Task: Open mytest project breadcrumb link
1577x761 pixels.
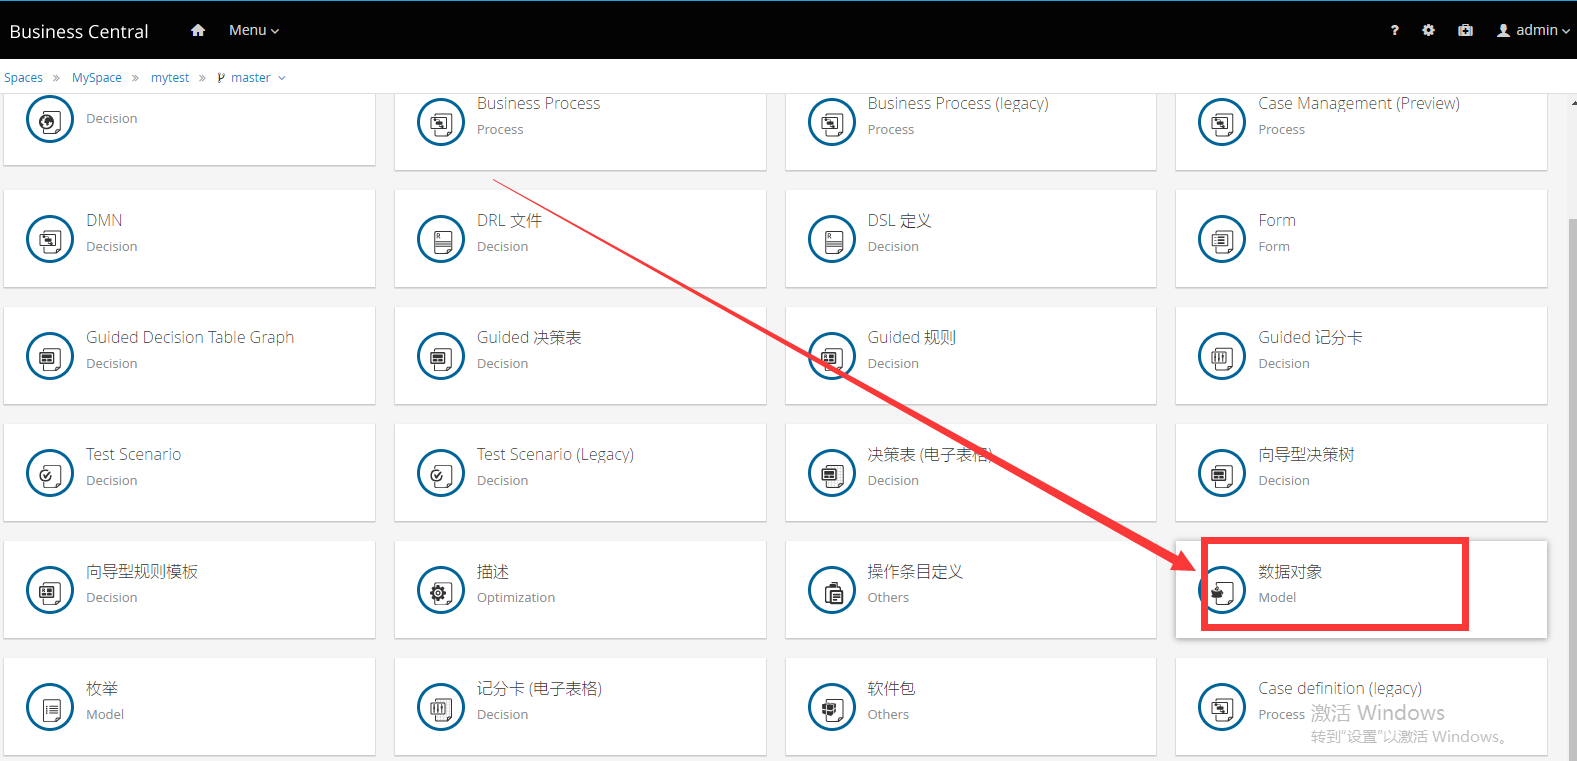Action: pos(170,78)
